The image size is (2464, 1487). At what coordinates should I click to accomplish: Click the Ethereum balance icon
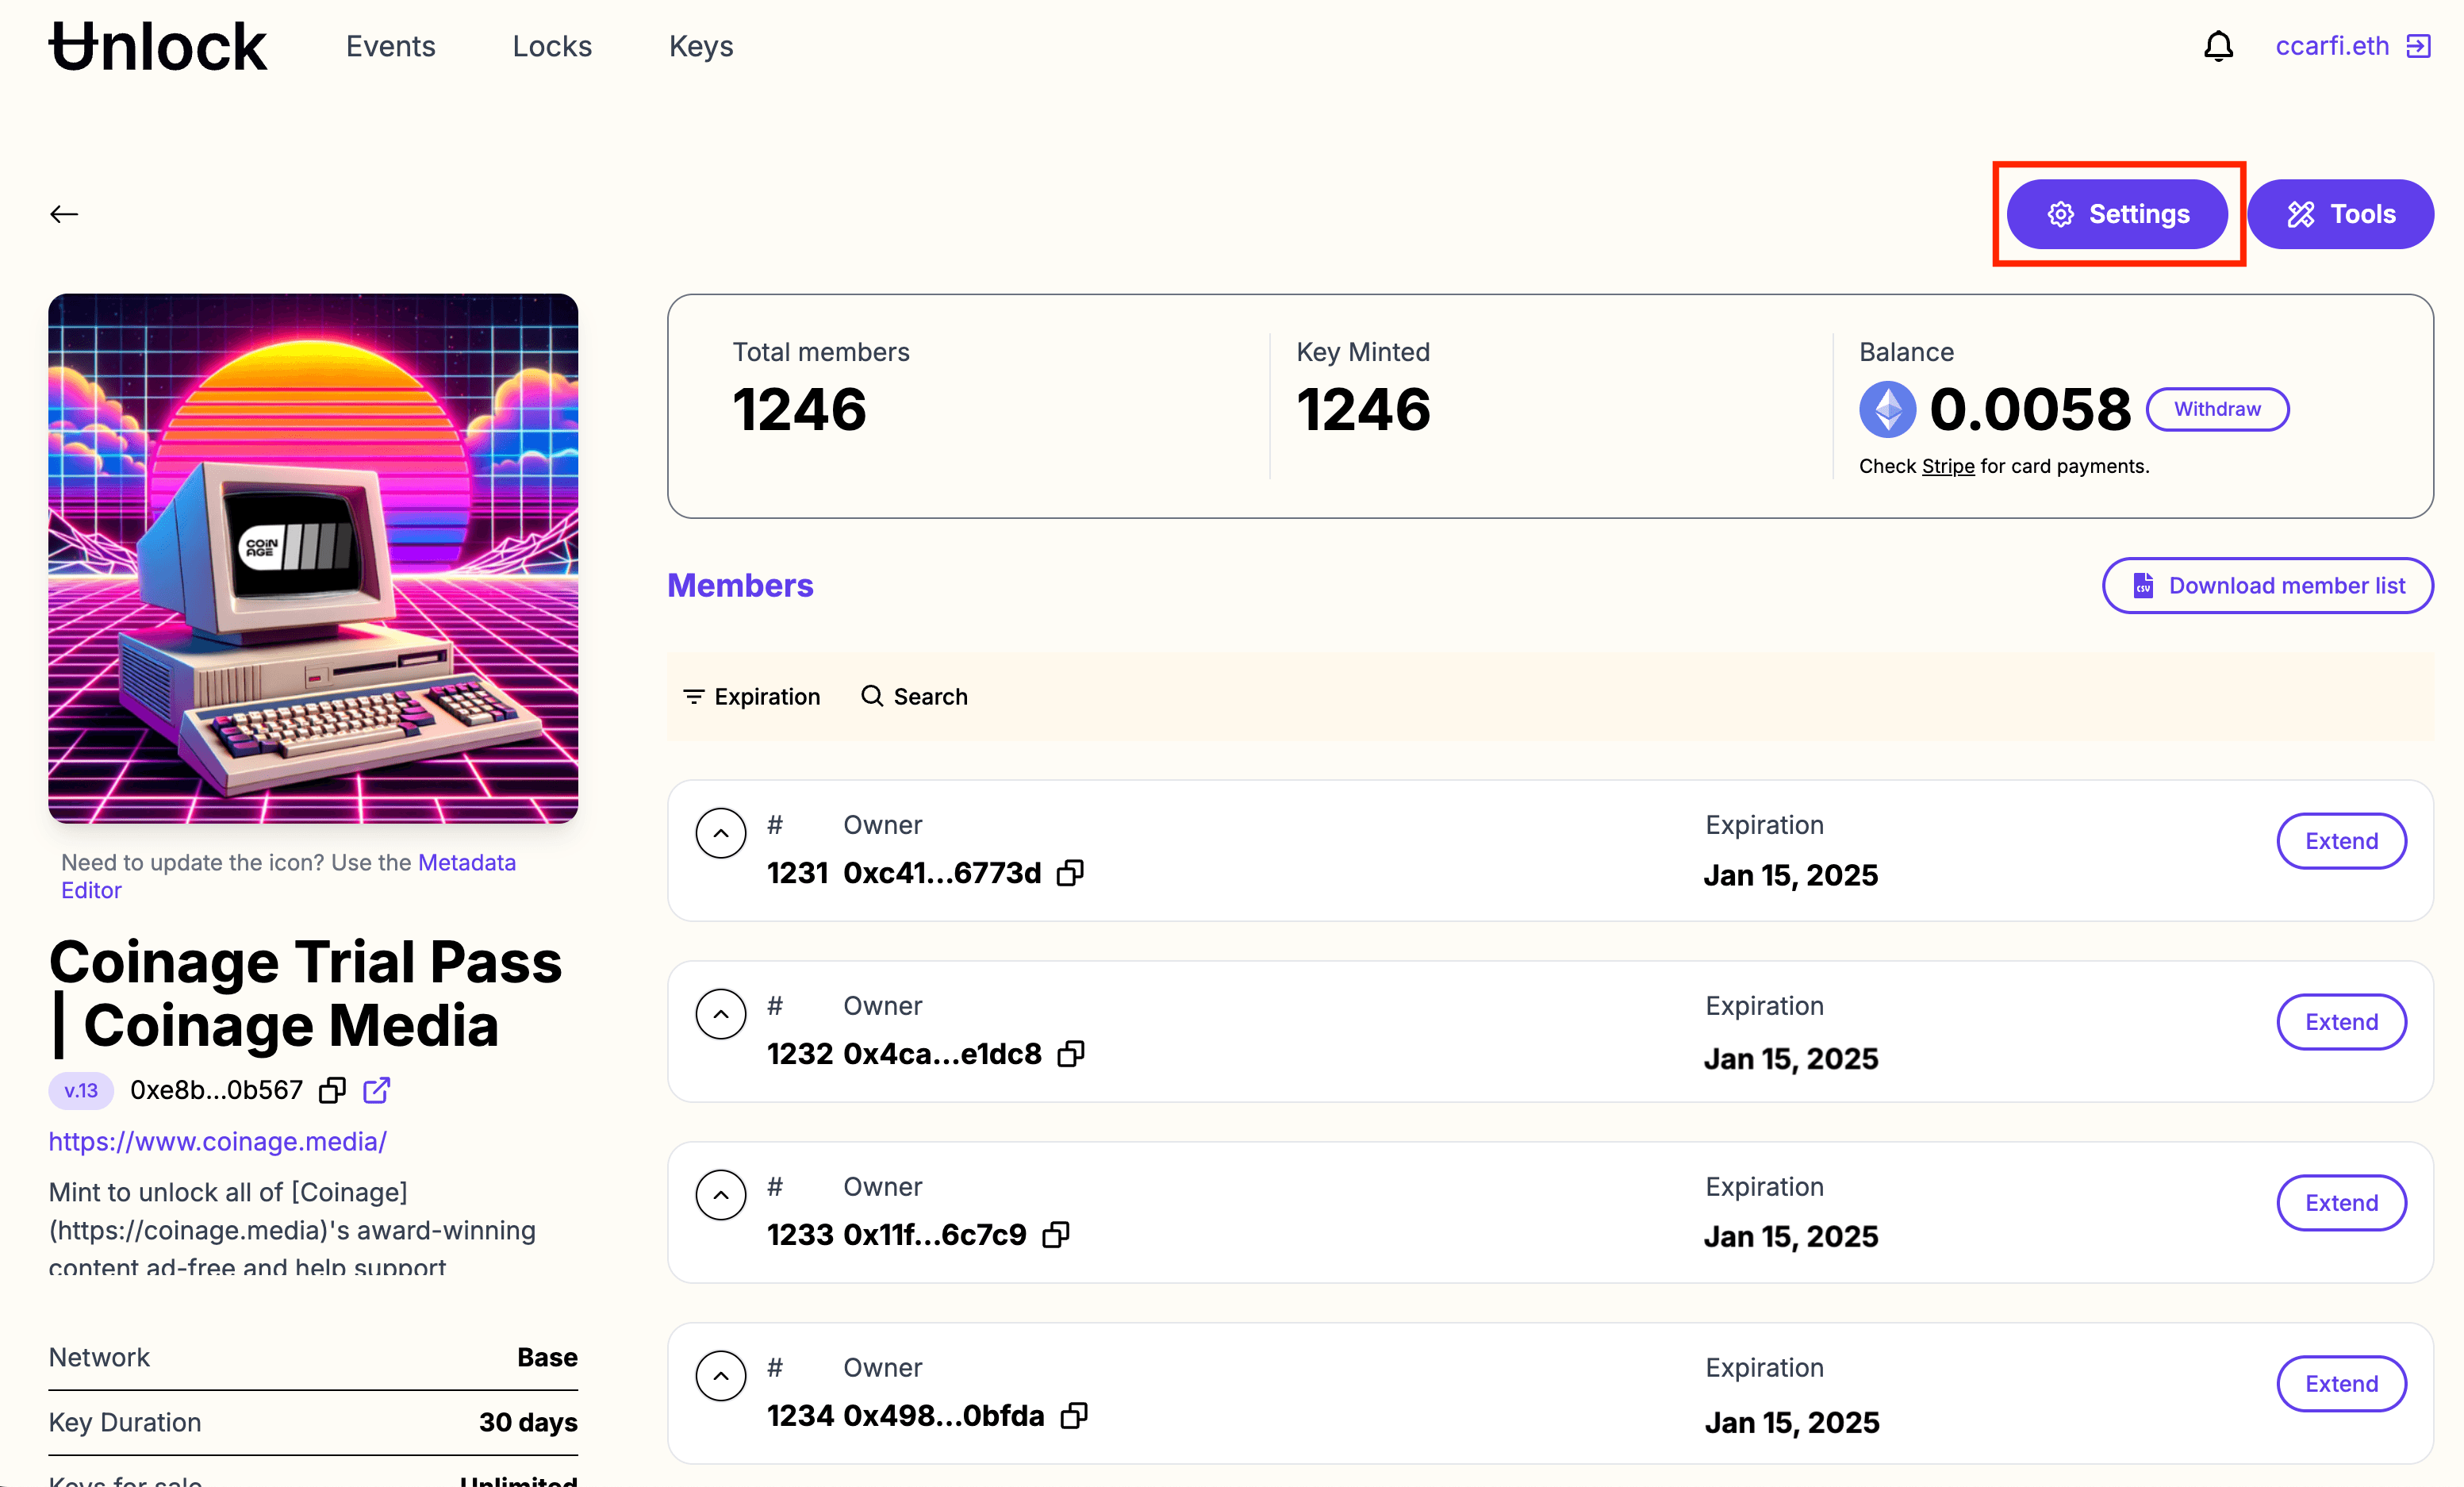pyautogui.click(x=1887, y=409)
